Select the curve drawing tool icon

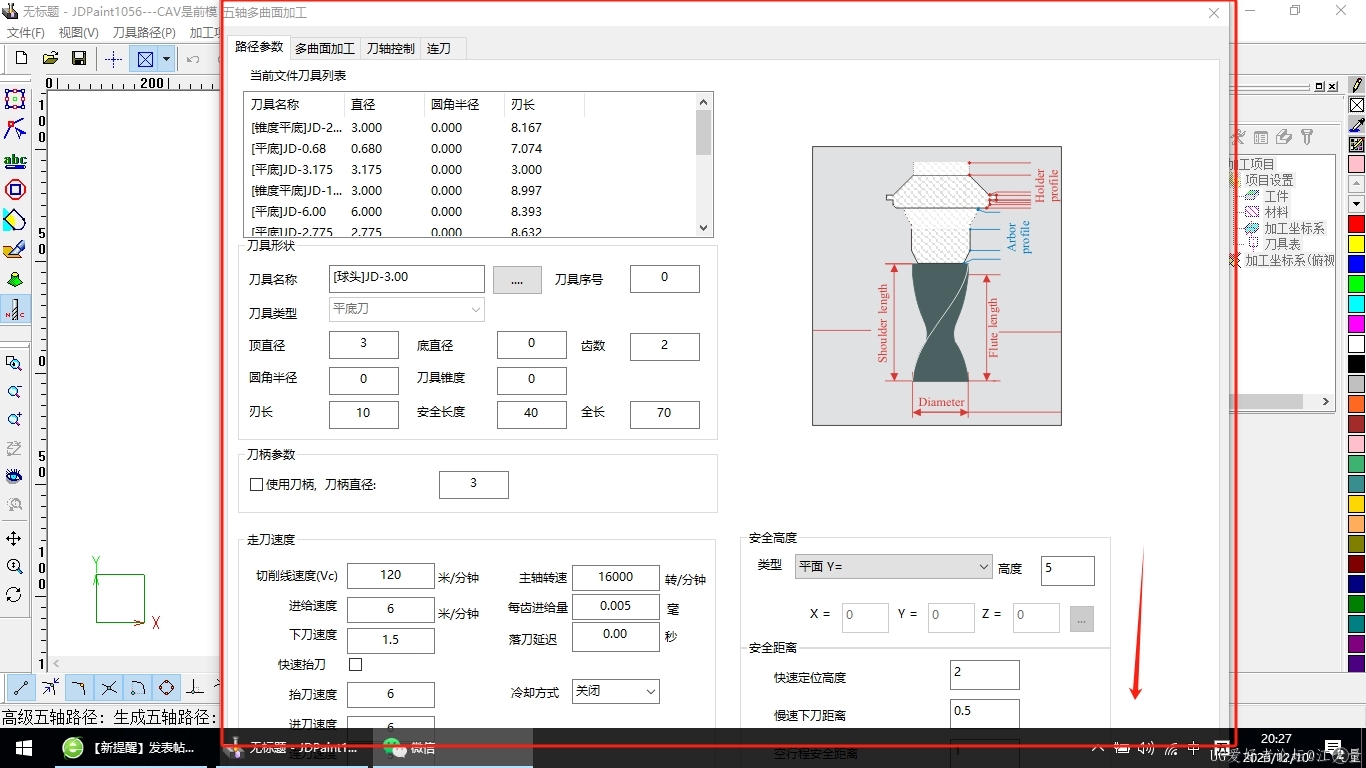point(15,129)
